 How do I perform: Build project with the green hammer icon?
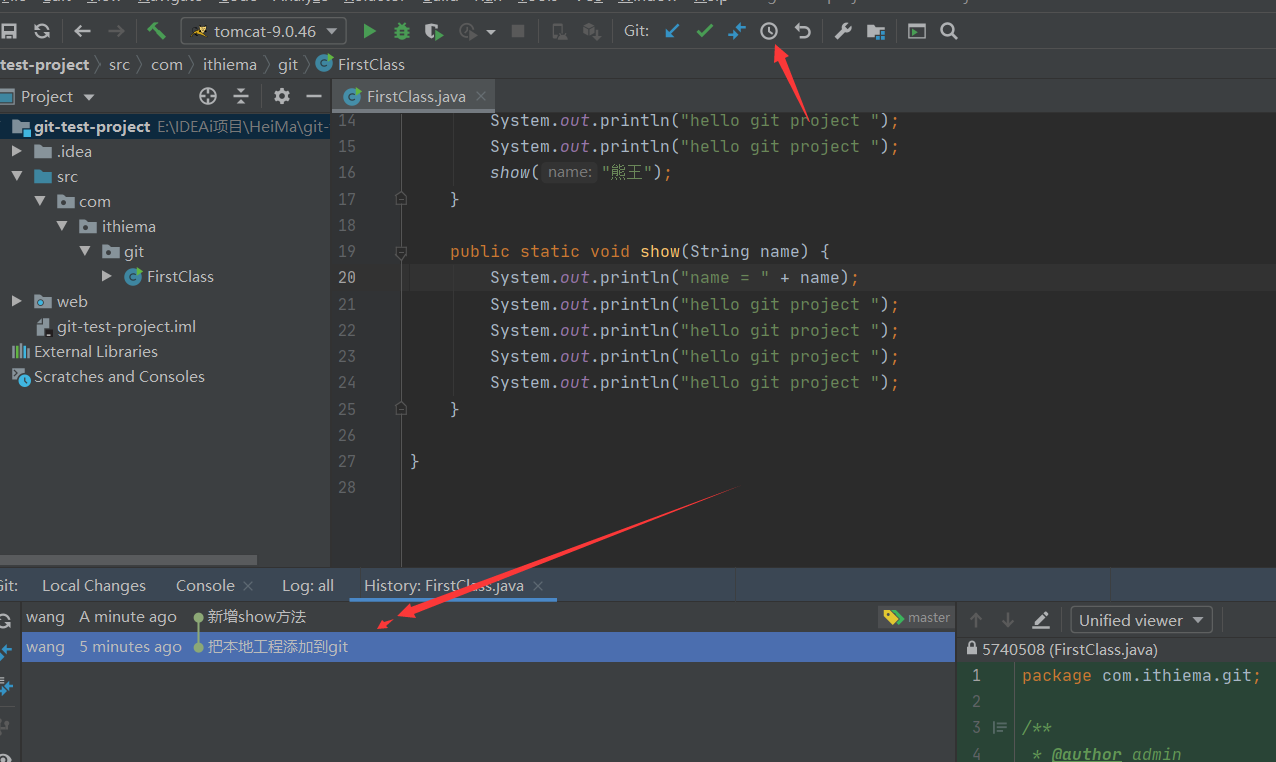156,31
